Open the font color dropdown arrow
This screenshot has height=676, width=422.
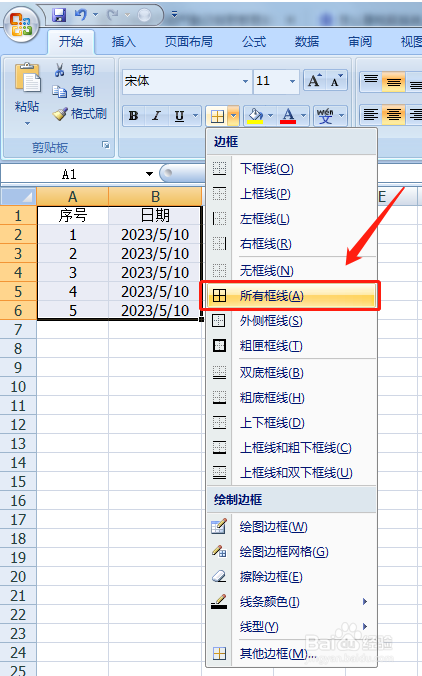(x=303, y=116)
